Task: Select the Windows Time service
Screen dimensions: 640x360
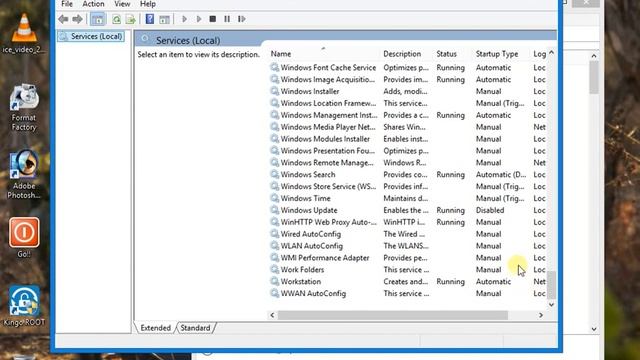Action: [x=407, y=198]
